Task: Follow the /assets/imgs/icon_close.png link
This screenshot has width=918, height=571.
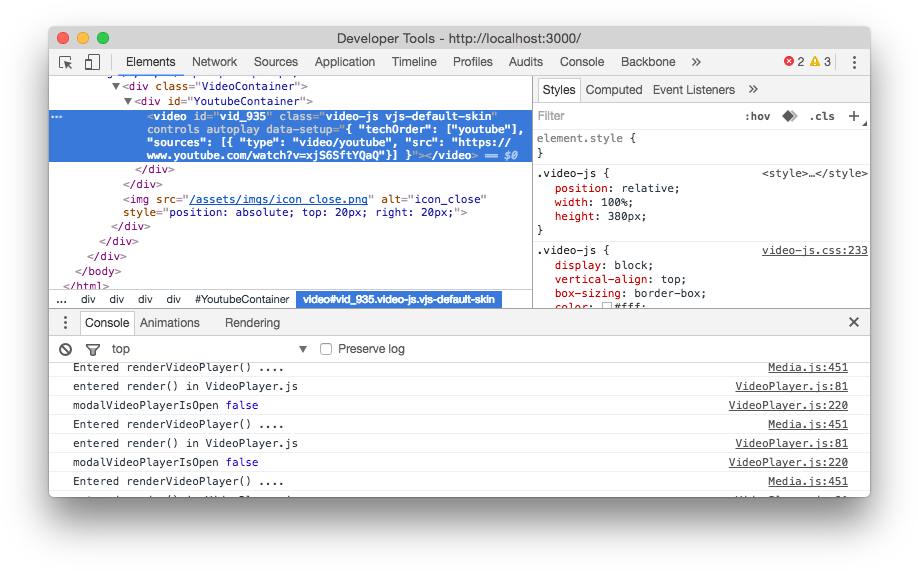Action: (x=279, y=199)
